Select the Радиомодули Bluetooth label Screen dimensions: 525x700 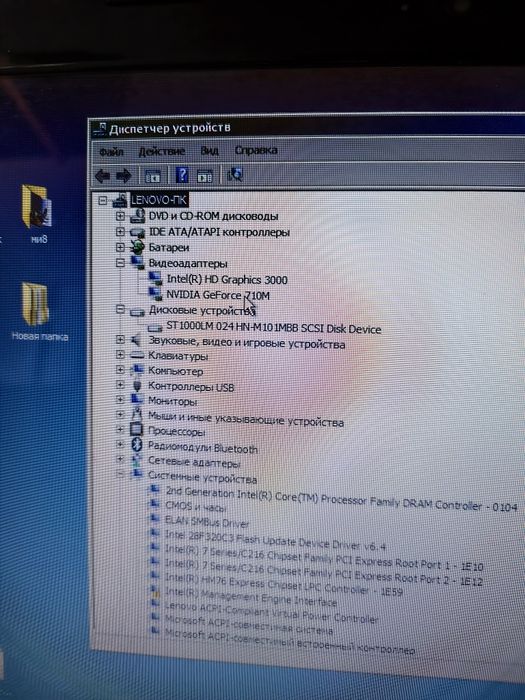(203, 448)
